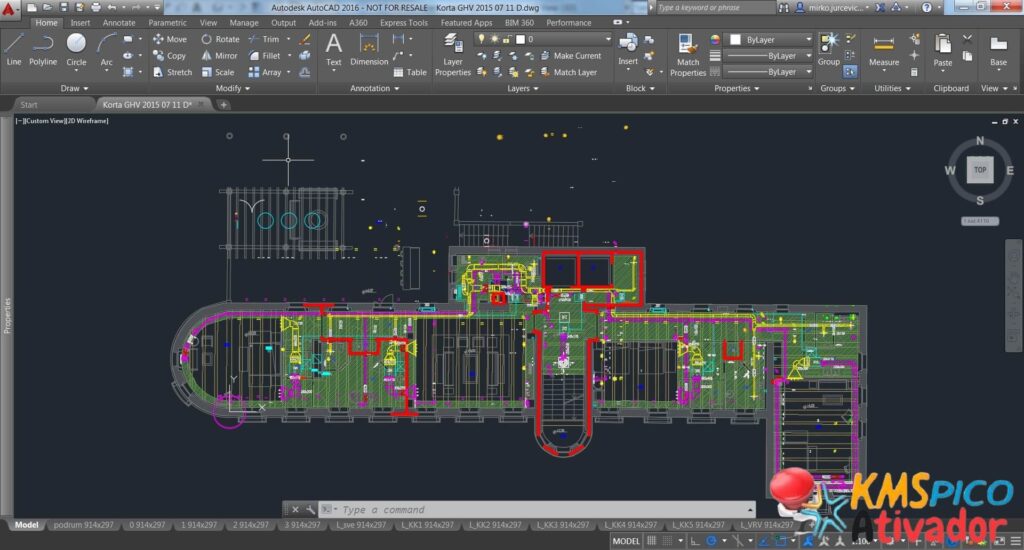Click the object color wheel icon

point(715,40)
